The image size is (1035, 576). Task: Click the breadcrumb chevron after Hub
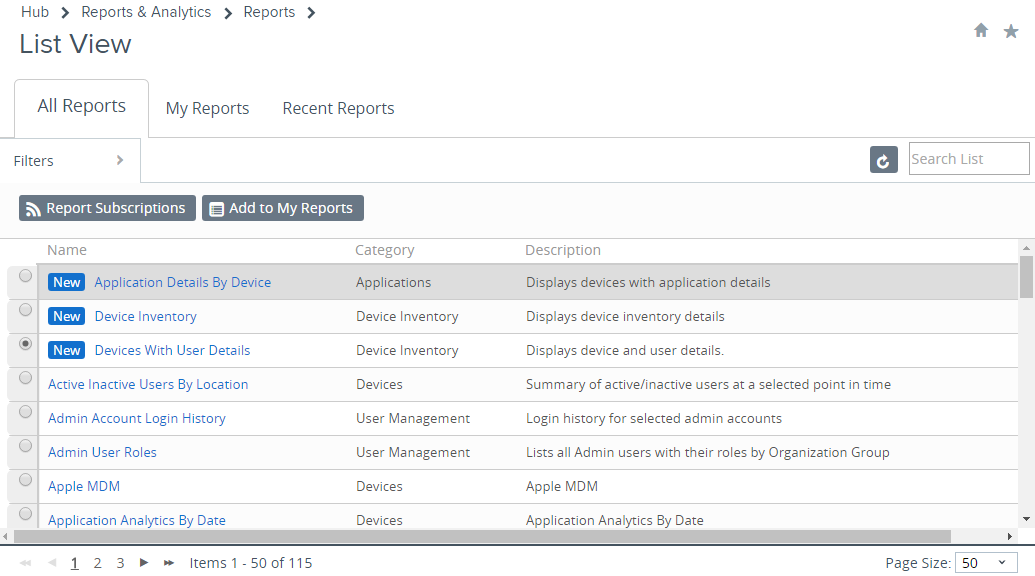coord(65,13)
